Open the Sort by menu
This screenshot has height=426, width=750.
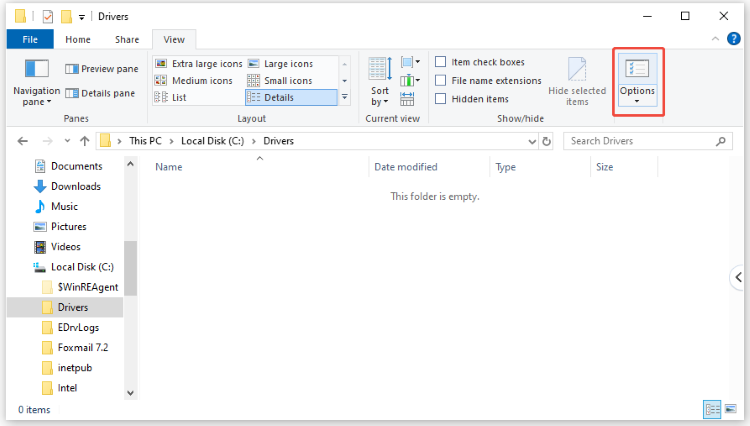(380, 82)
